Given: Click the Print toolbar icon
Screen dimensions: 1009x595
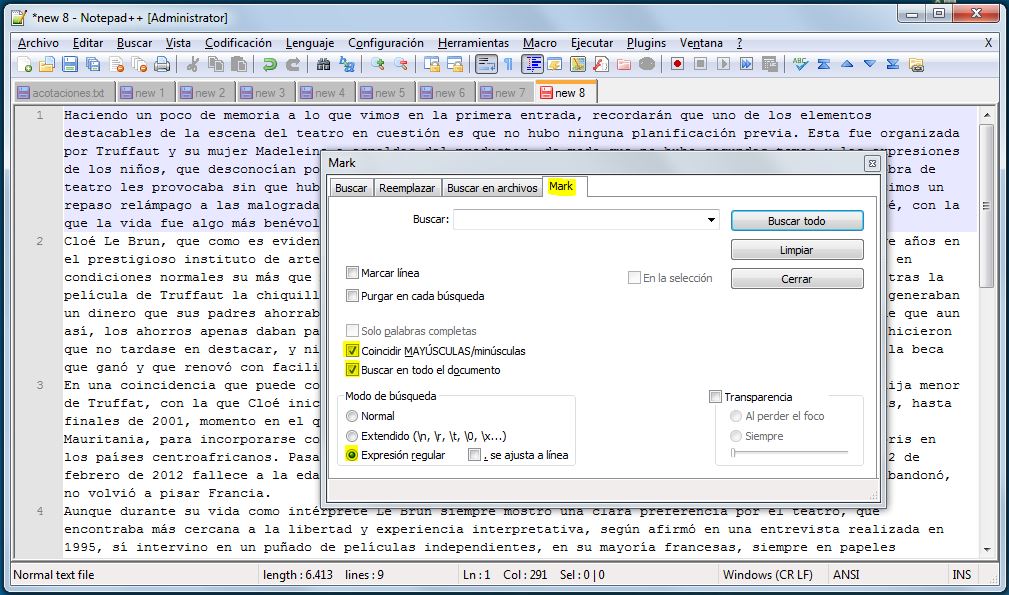Looking at the screenshot, I should pyautogui.click(x=163, y=64).
